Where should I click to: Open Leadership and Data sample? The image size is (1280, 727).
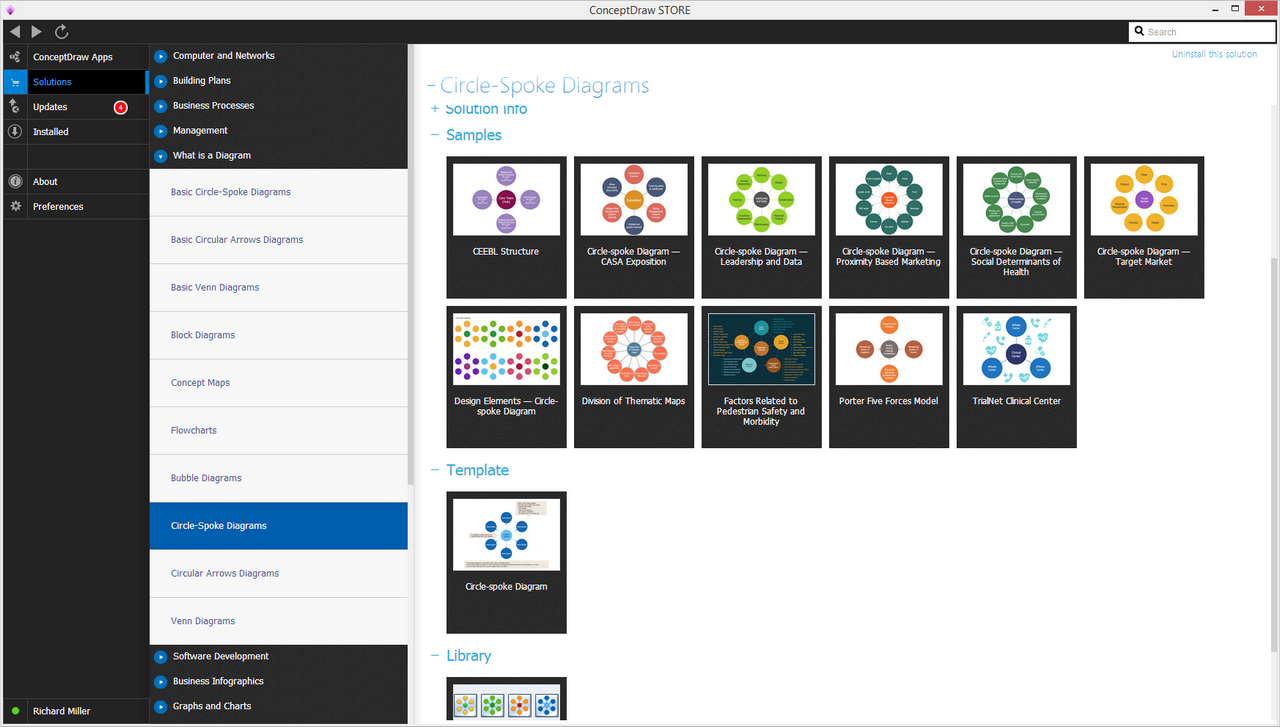tap(762, 227)
